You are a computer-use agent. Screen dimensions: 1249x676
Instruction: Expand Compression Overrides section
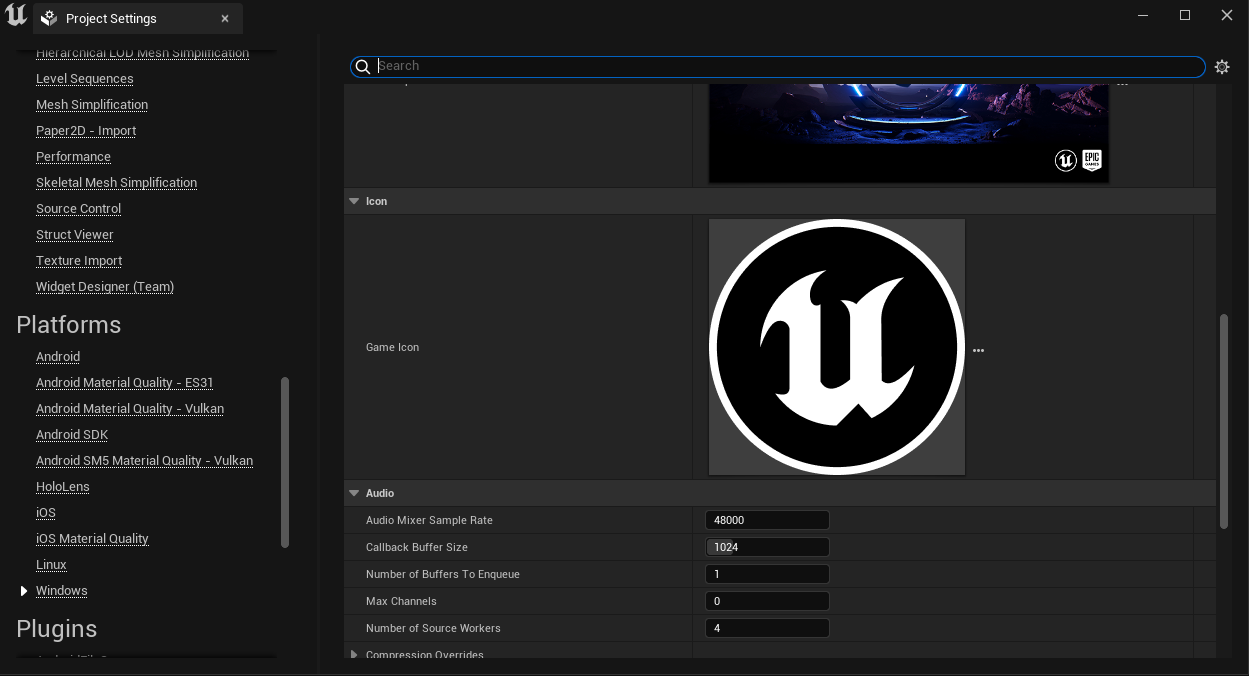(354, 654)
